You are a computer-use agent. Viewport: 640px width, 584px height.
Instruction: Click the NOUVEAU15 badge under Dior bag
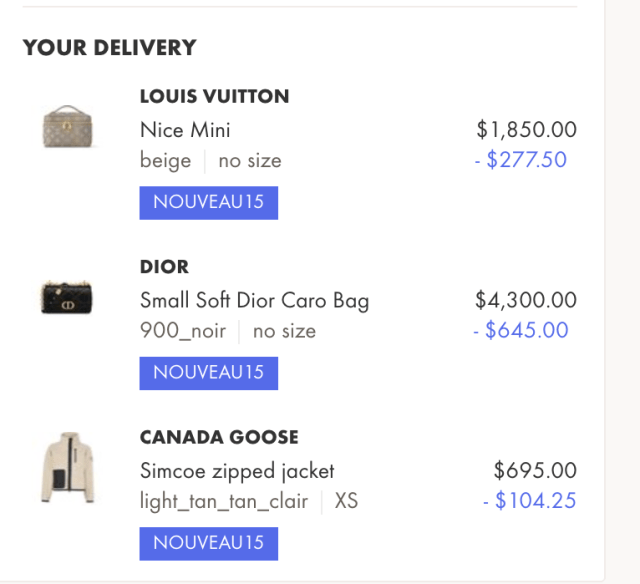208,372
